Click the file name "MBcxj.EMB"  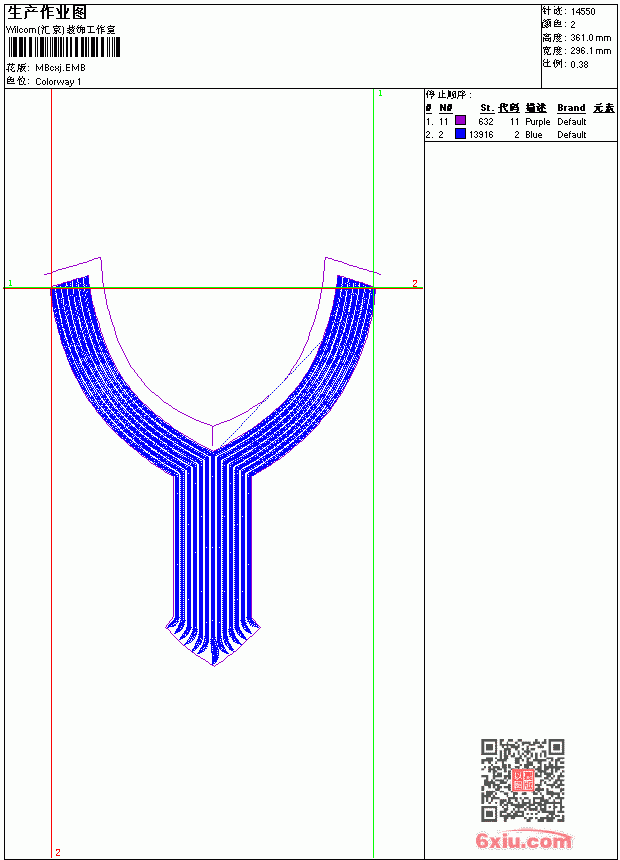(x=60, y=67)
